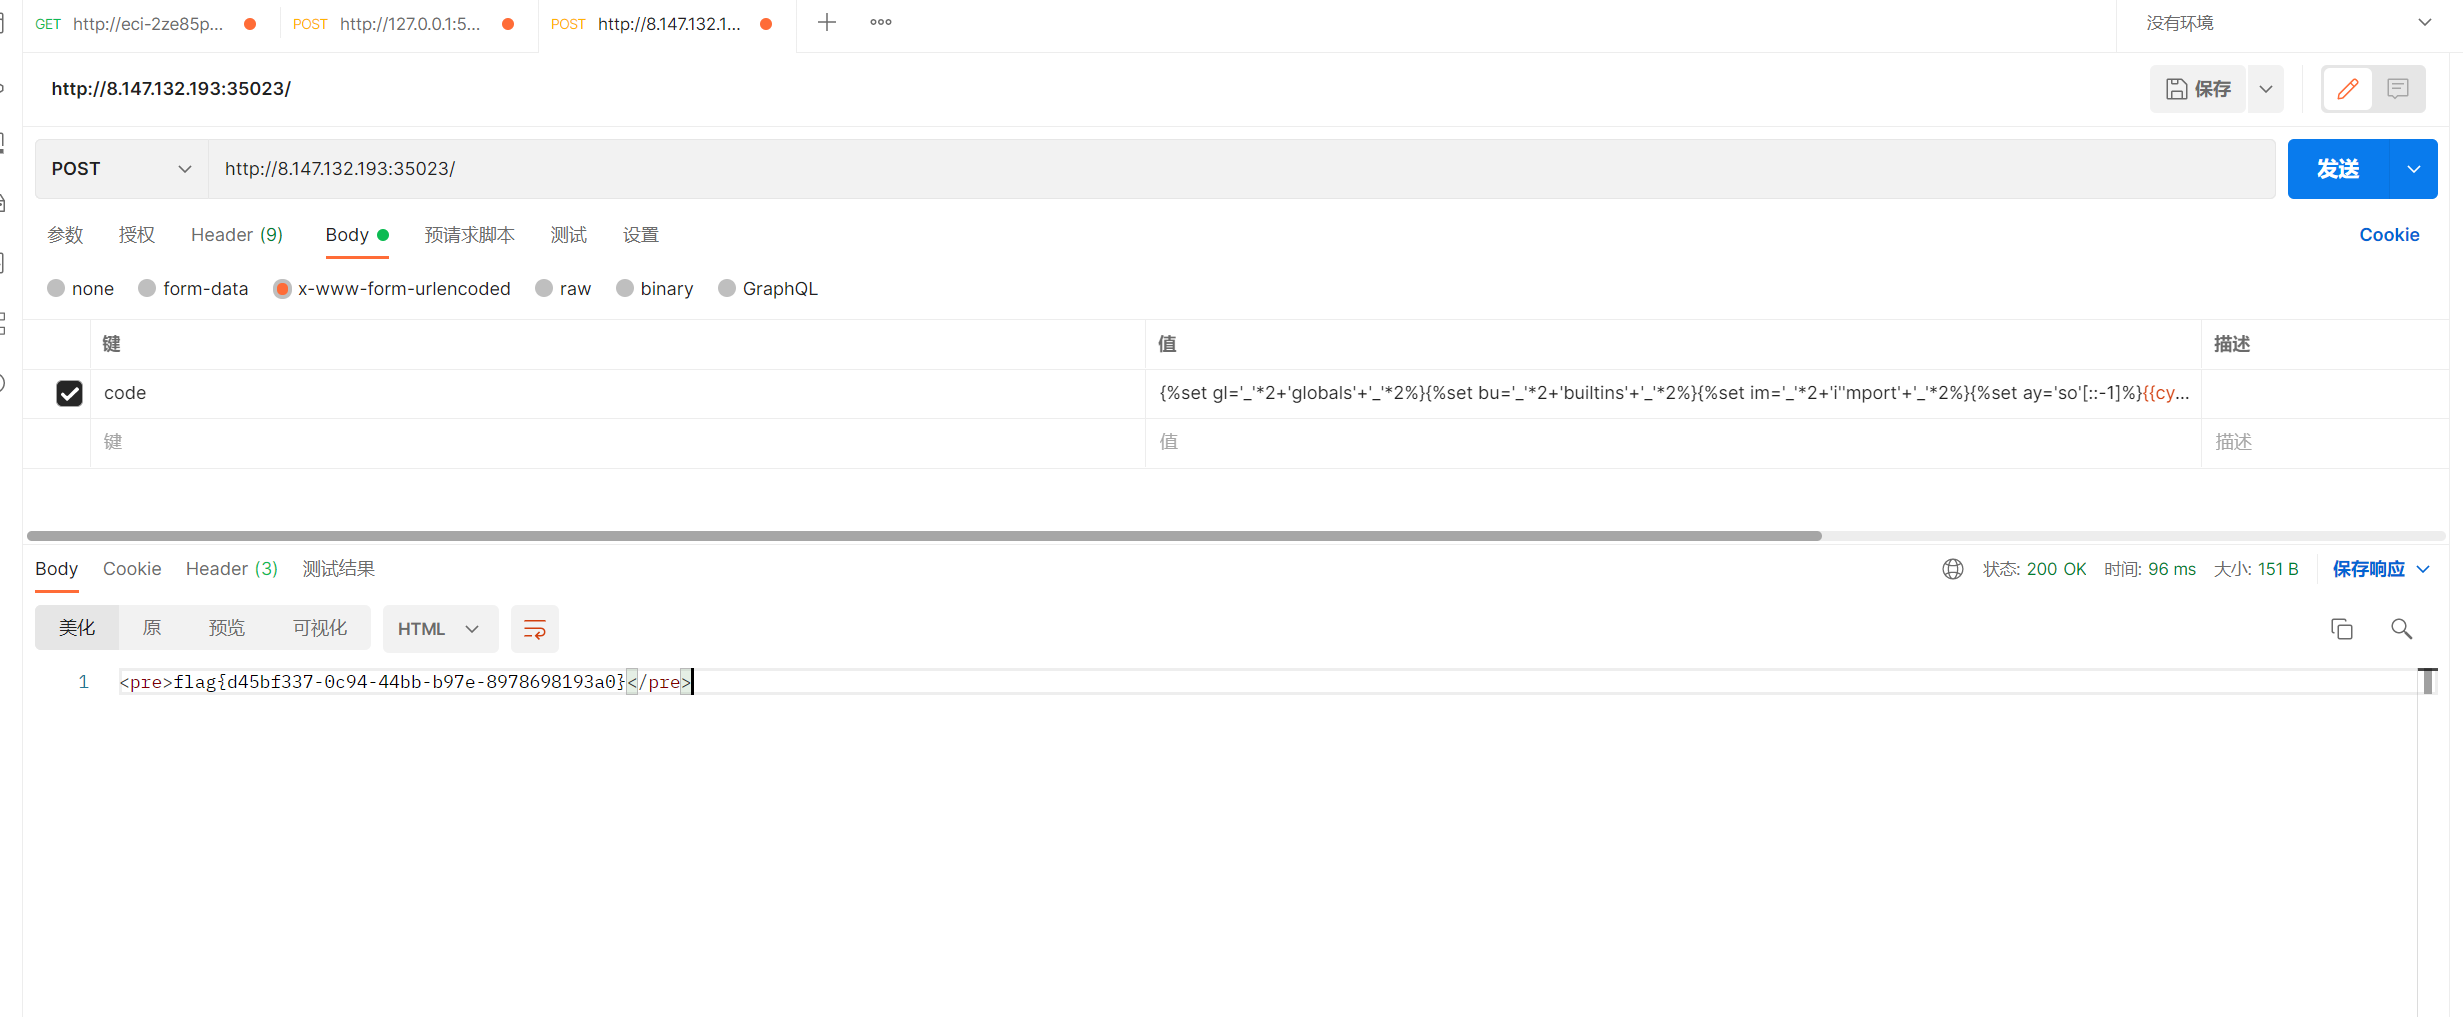Image resolution: width=2463 pixels, height=1017 pixels.
Task: Click the 发送 send button
Action: 2338,169
